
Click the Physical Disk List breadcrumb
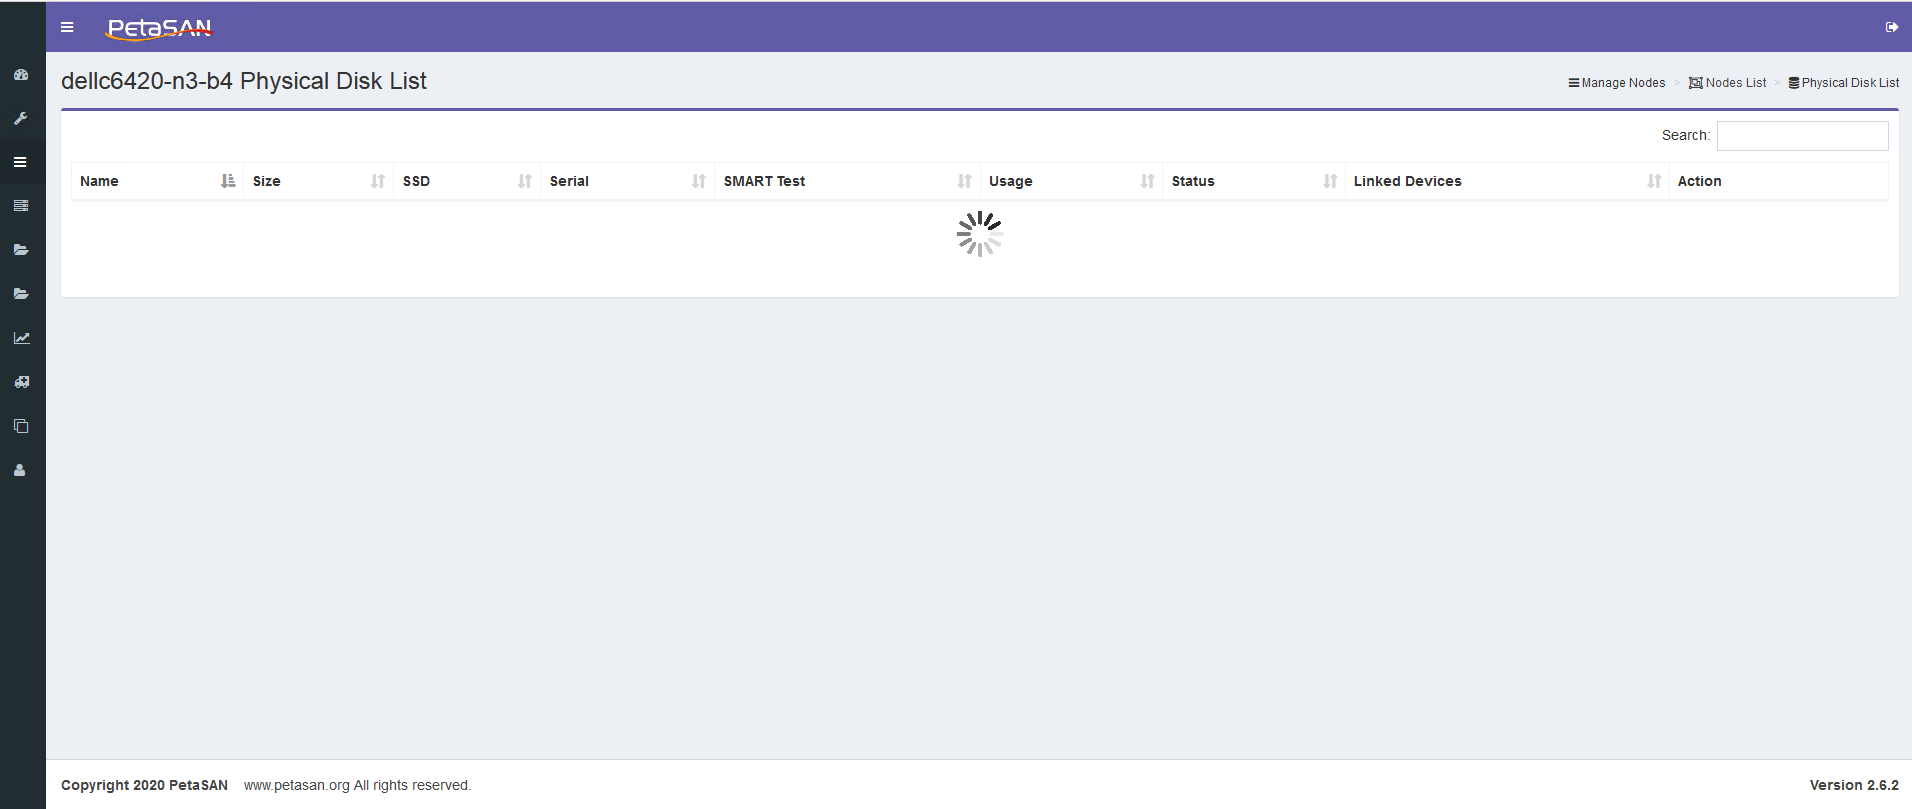[x=1844, y=83]
